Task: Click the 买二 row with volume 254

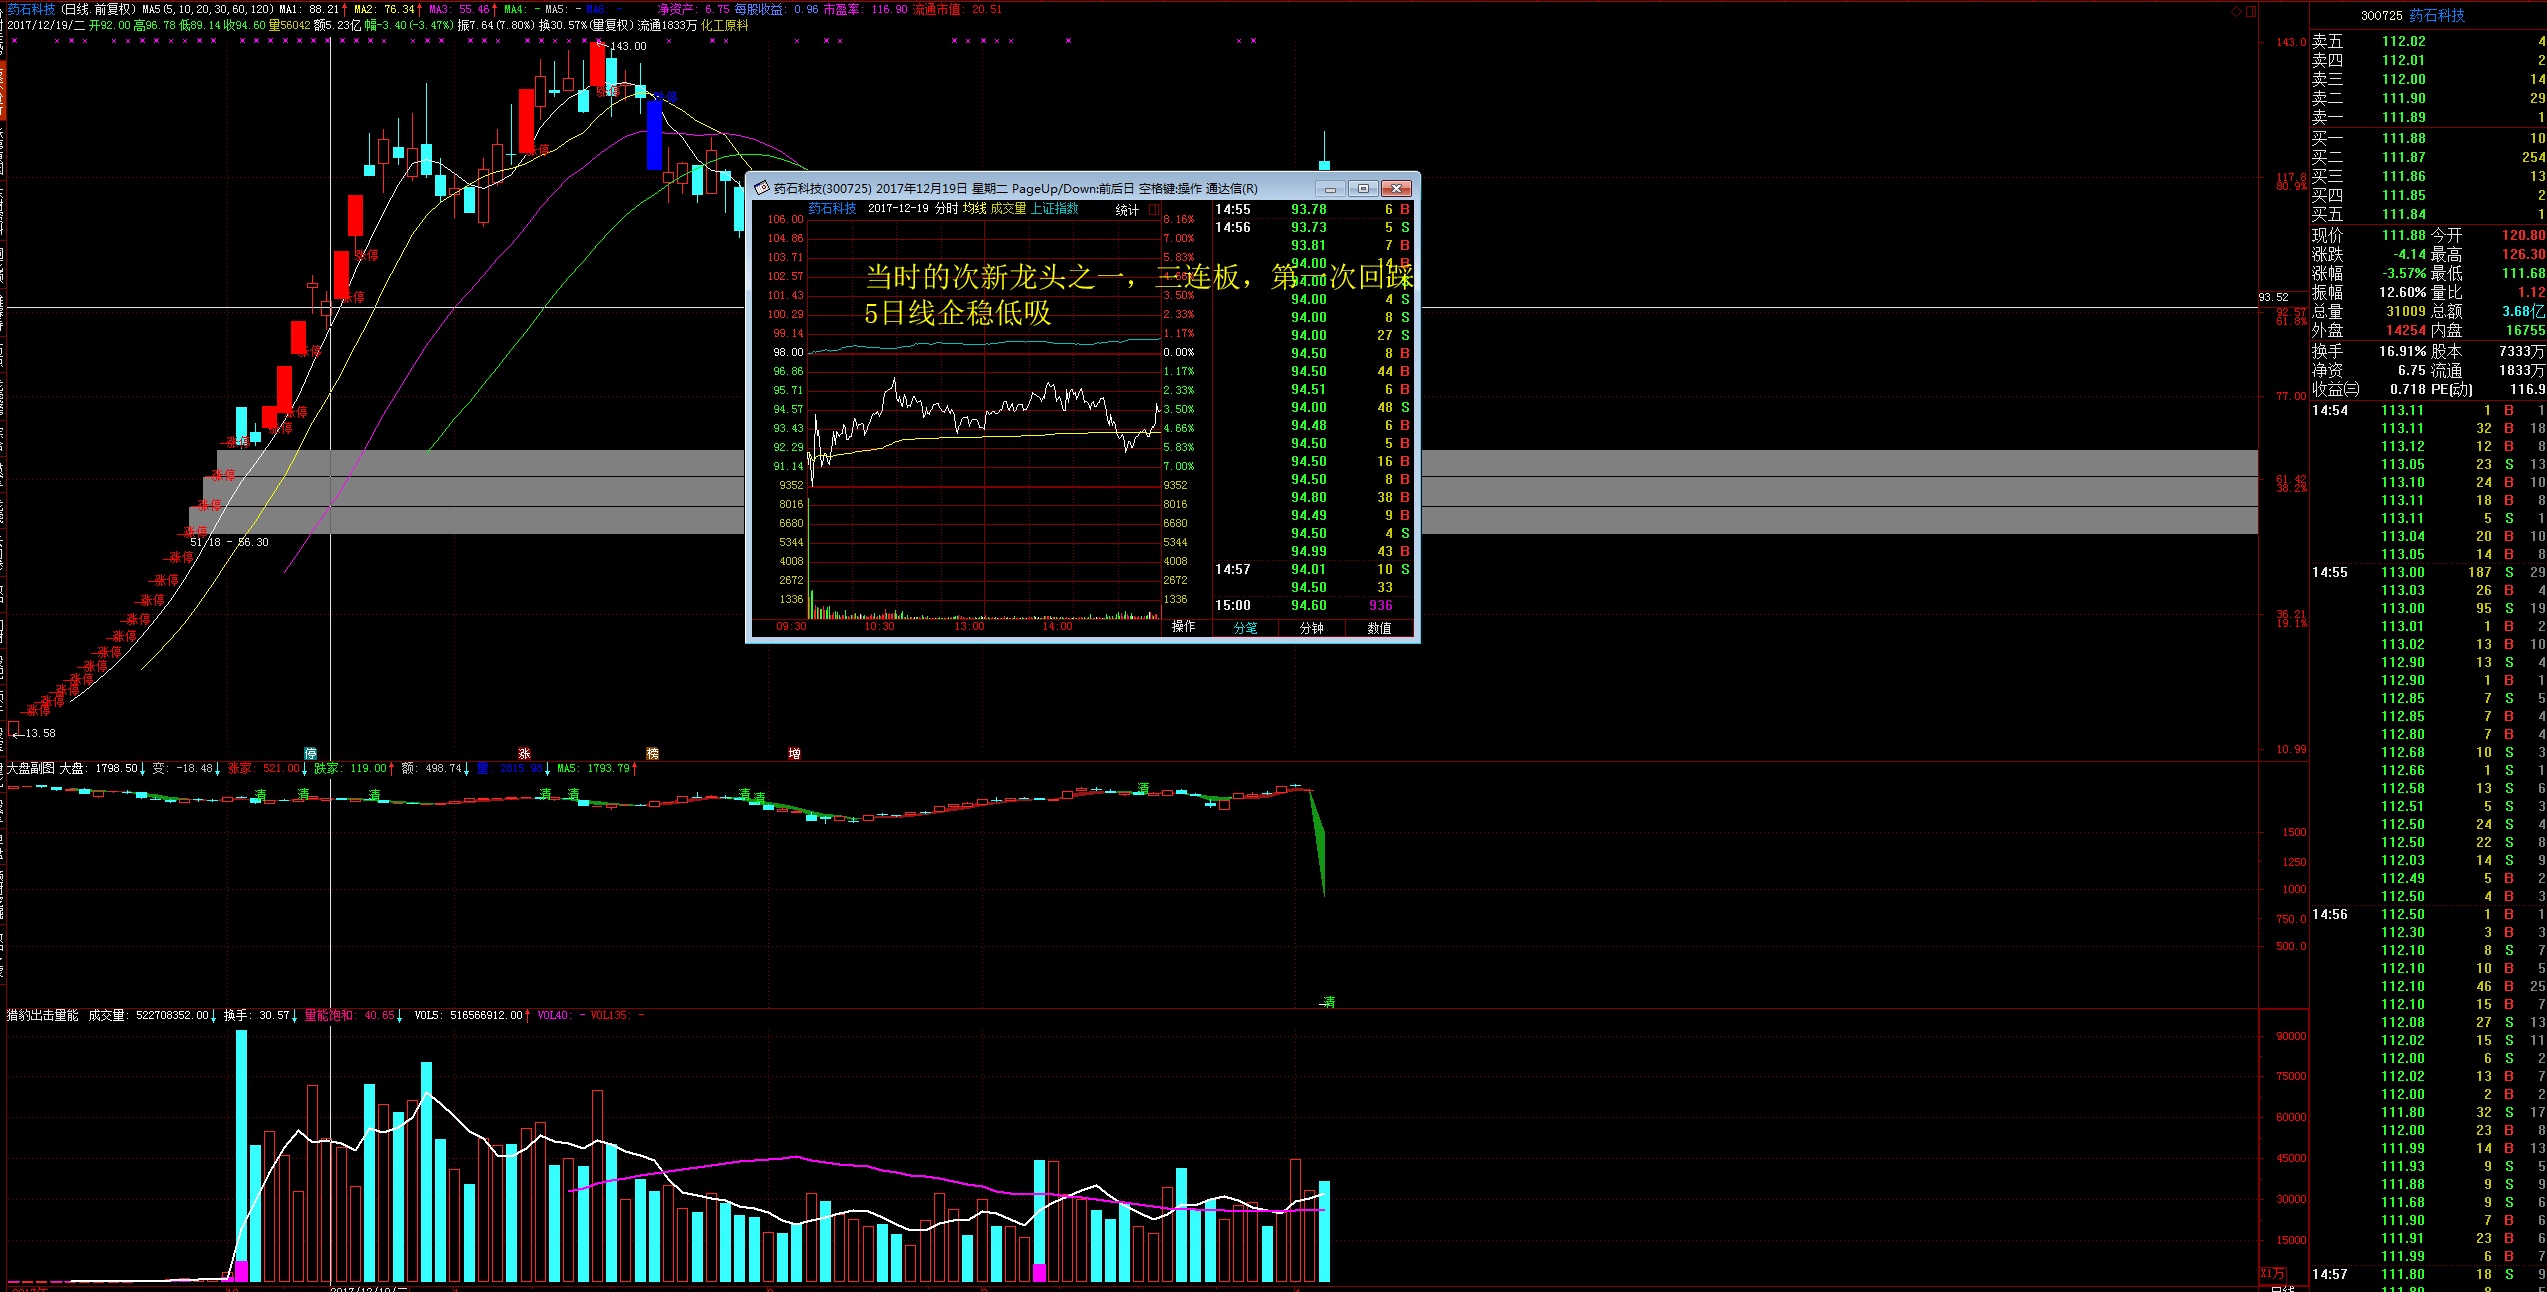Action: [x=2428, y=157]
